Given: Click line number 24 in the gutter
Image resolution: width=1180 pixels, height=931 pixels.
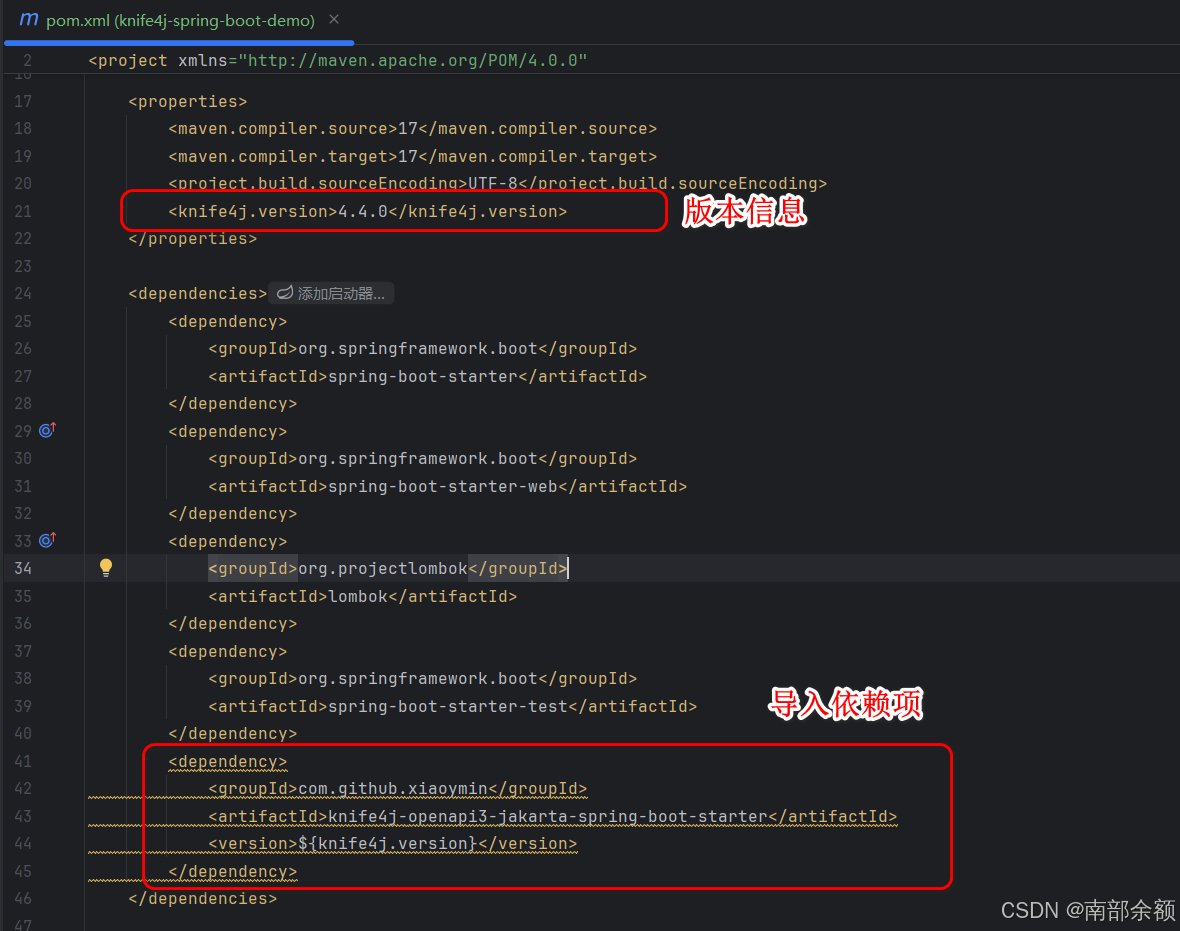Looking at the screenshot, I should tap(23, 294).
